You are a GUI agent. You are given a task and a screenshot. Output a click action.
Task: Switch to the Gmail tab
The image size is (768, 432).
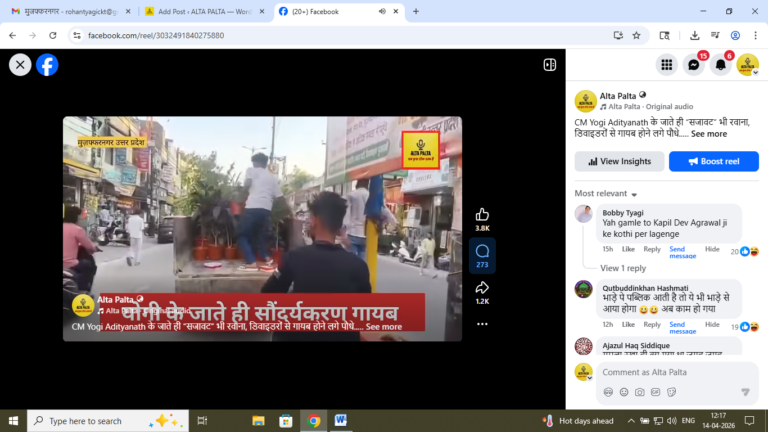tap(72, 11)
